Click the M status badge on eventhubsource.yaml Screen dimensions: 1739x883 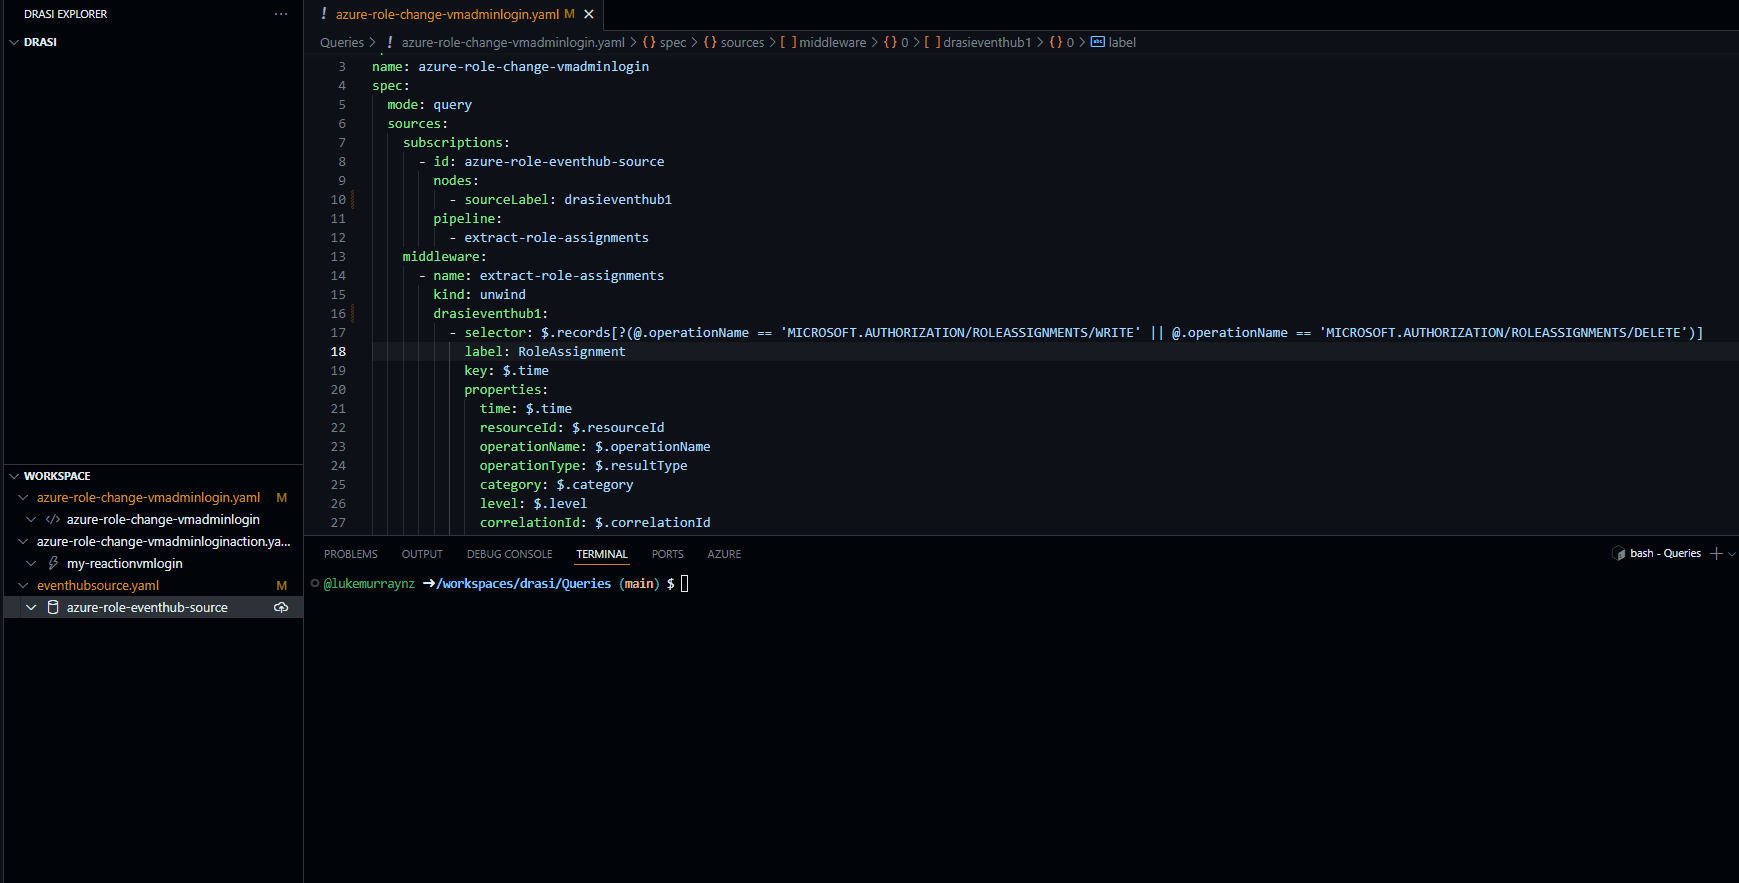[x=282, y=585]
